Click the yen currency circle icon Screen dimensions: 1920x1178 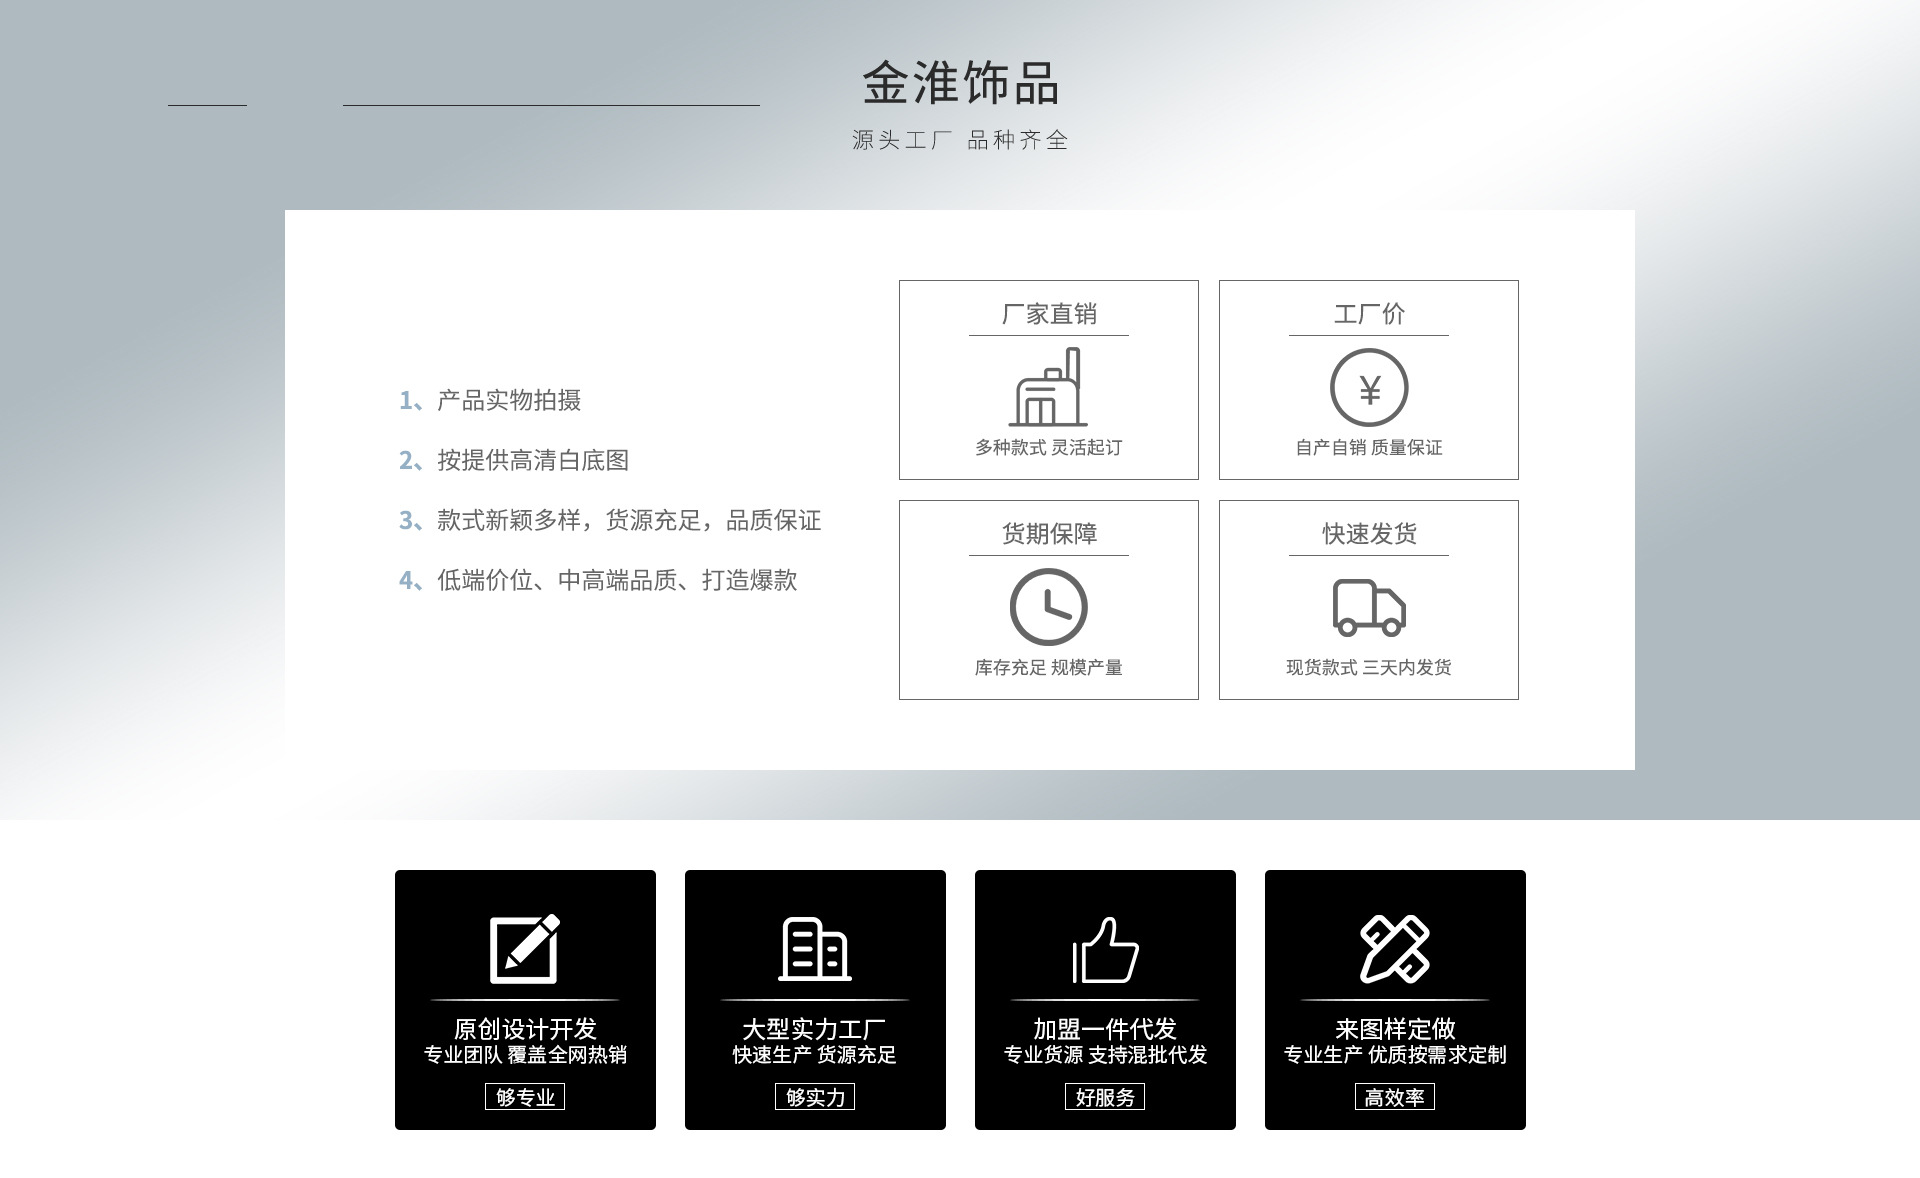tap(1368, 388)
